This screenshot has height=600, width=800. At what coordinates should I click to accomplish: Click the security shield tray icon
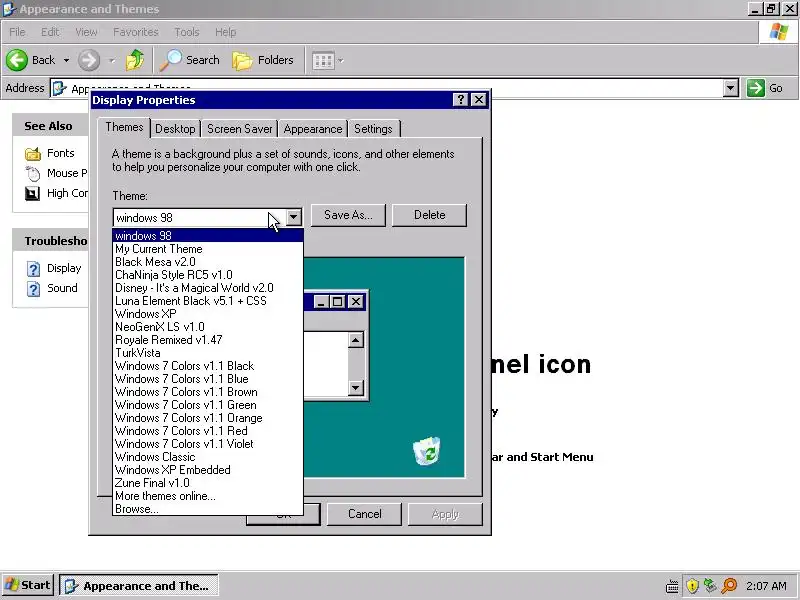692,586
